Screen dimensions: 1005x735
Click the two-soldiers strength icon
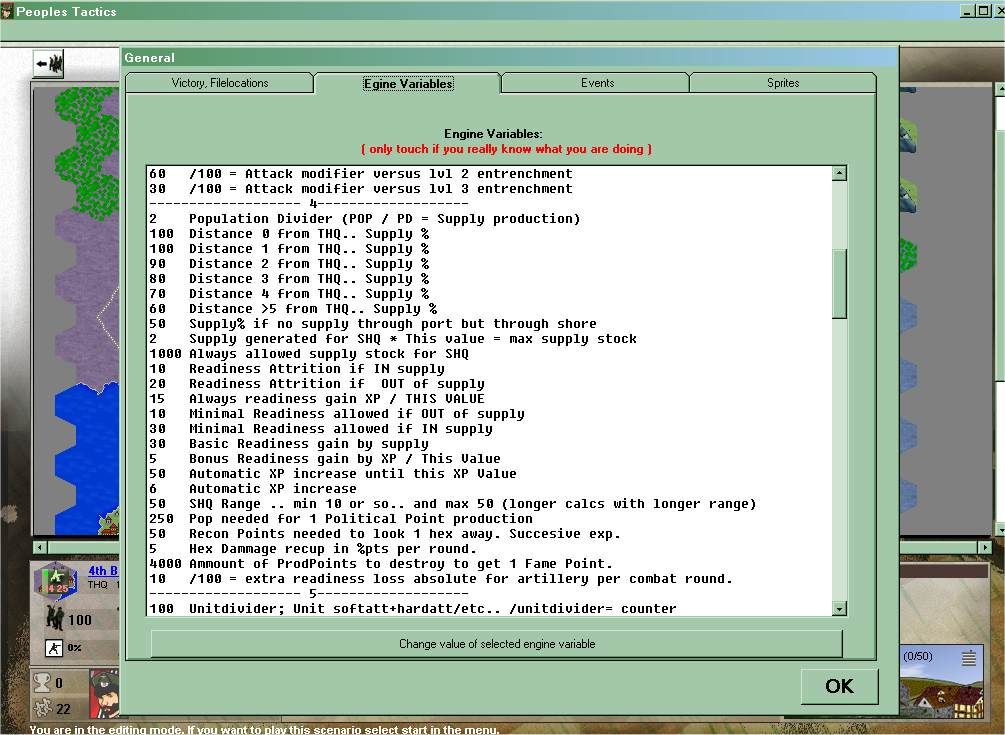pyautogui.click(x=54, y=620)
